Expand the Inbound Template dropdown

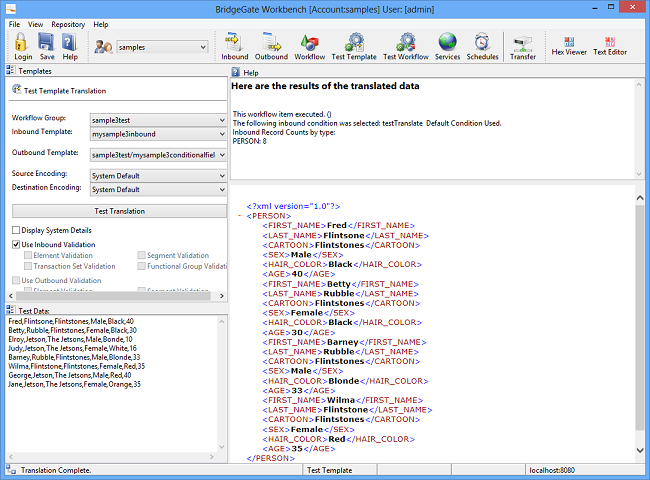tap(222, 134)
